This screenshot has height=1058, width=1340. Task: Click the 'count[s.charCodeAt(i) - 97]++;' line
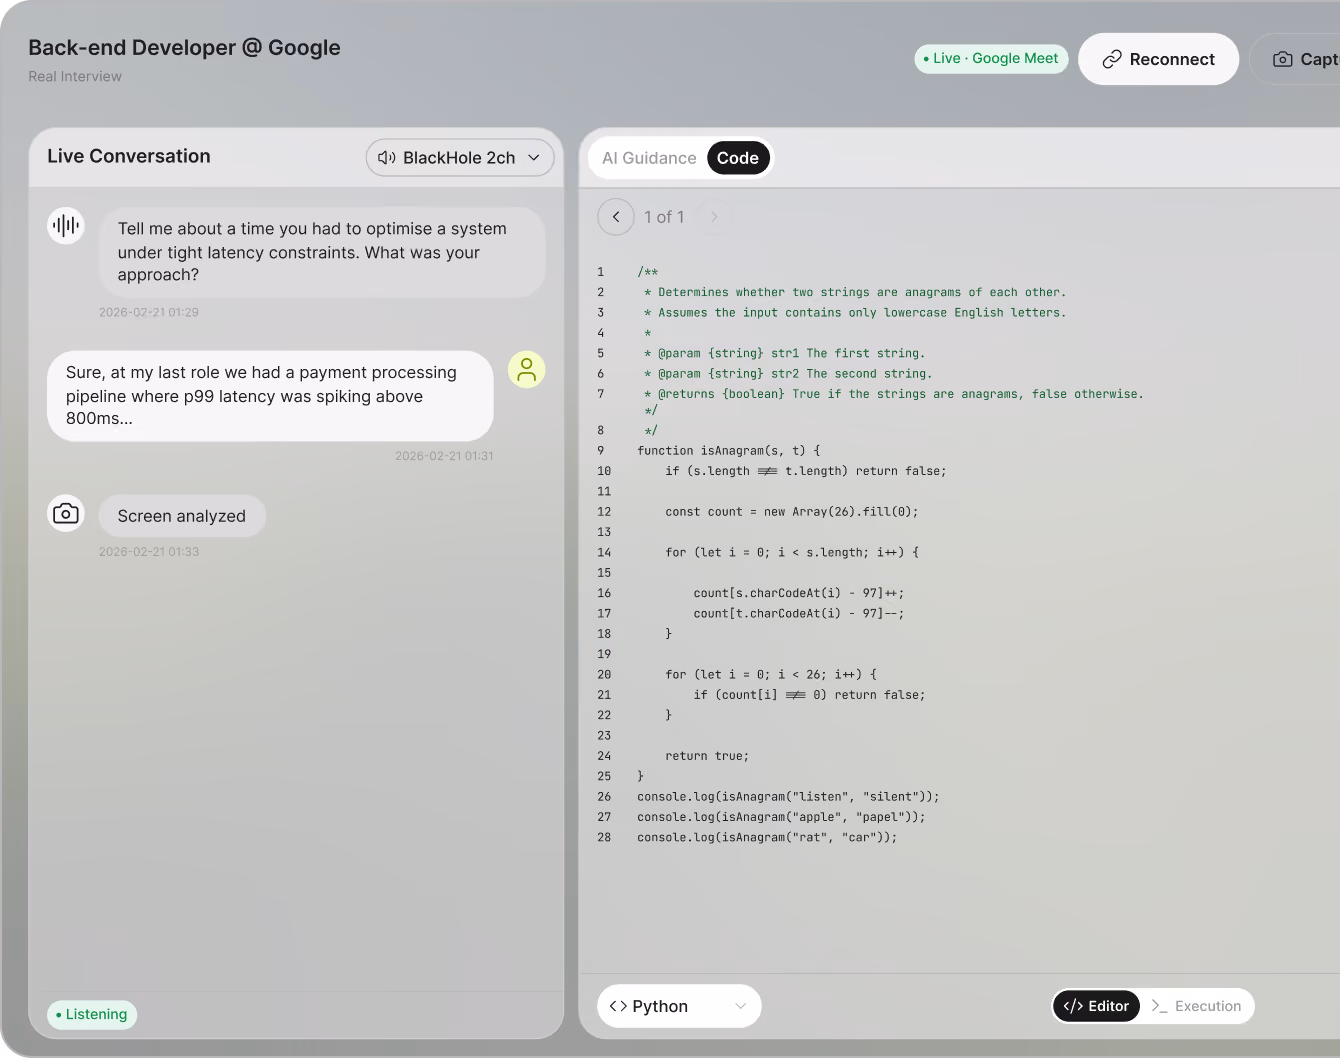(799, 593)
